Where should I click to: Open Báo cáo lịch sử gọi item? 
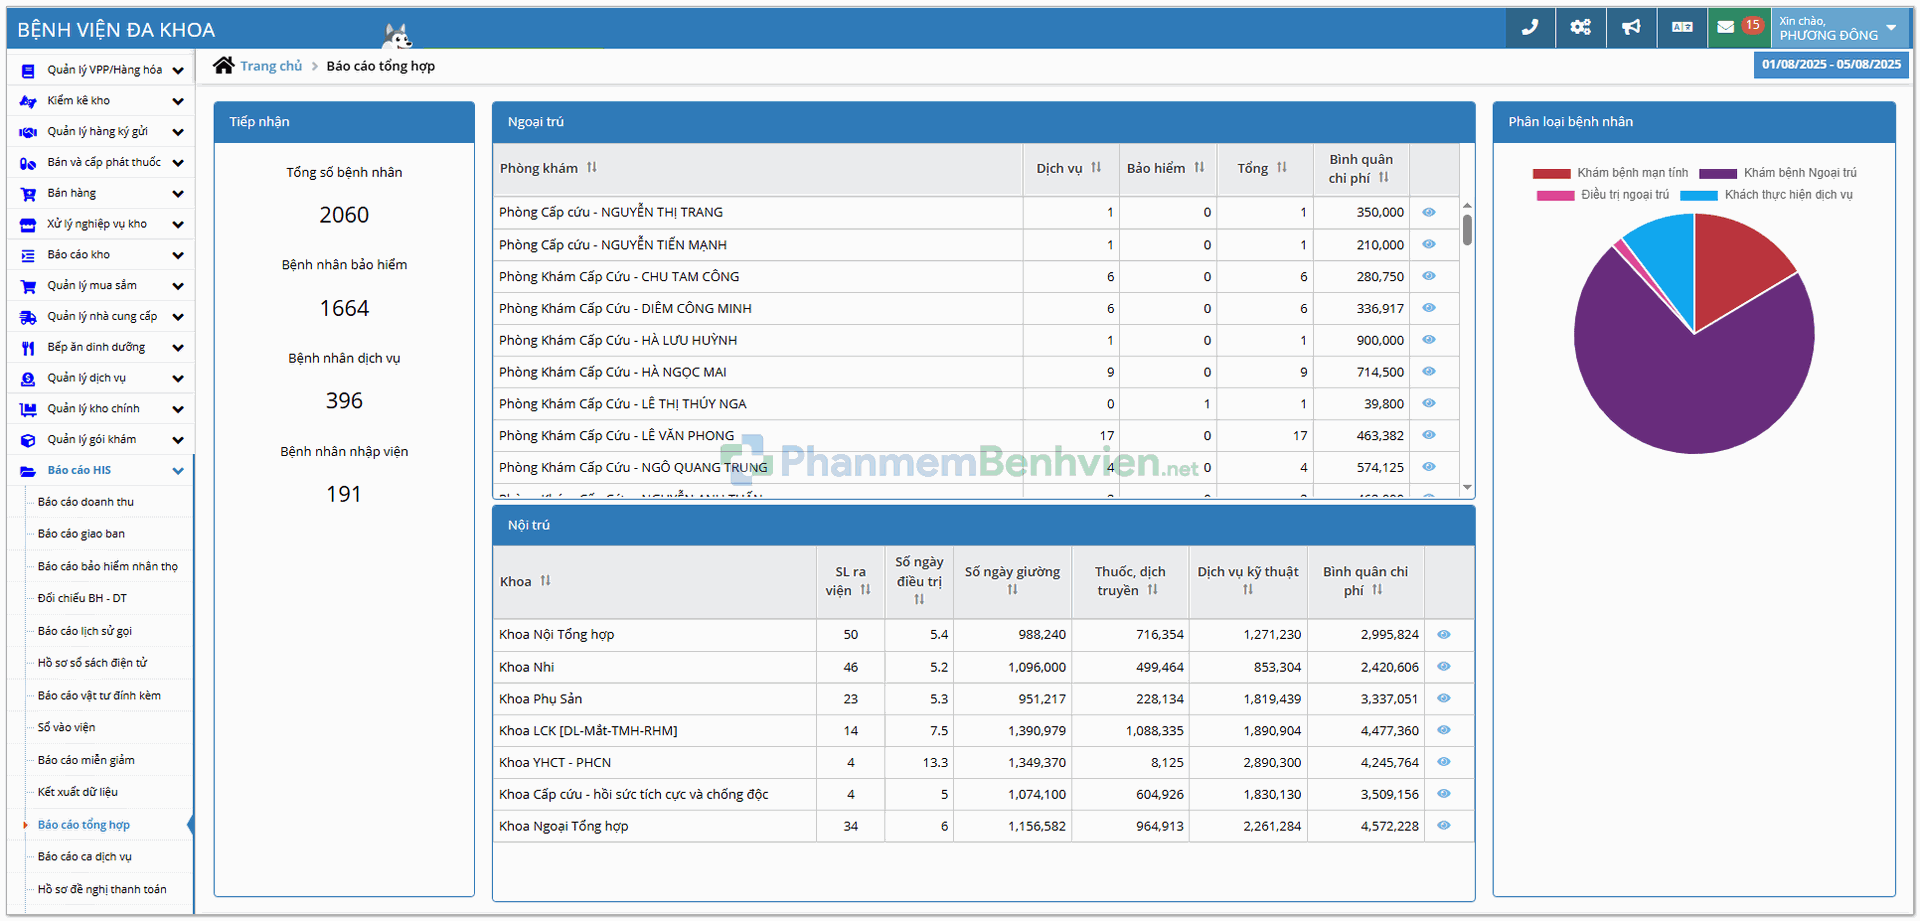click(x=85, y=631)
